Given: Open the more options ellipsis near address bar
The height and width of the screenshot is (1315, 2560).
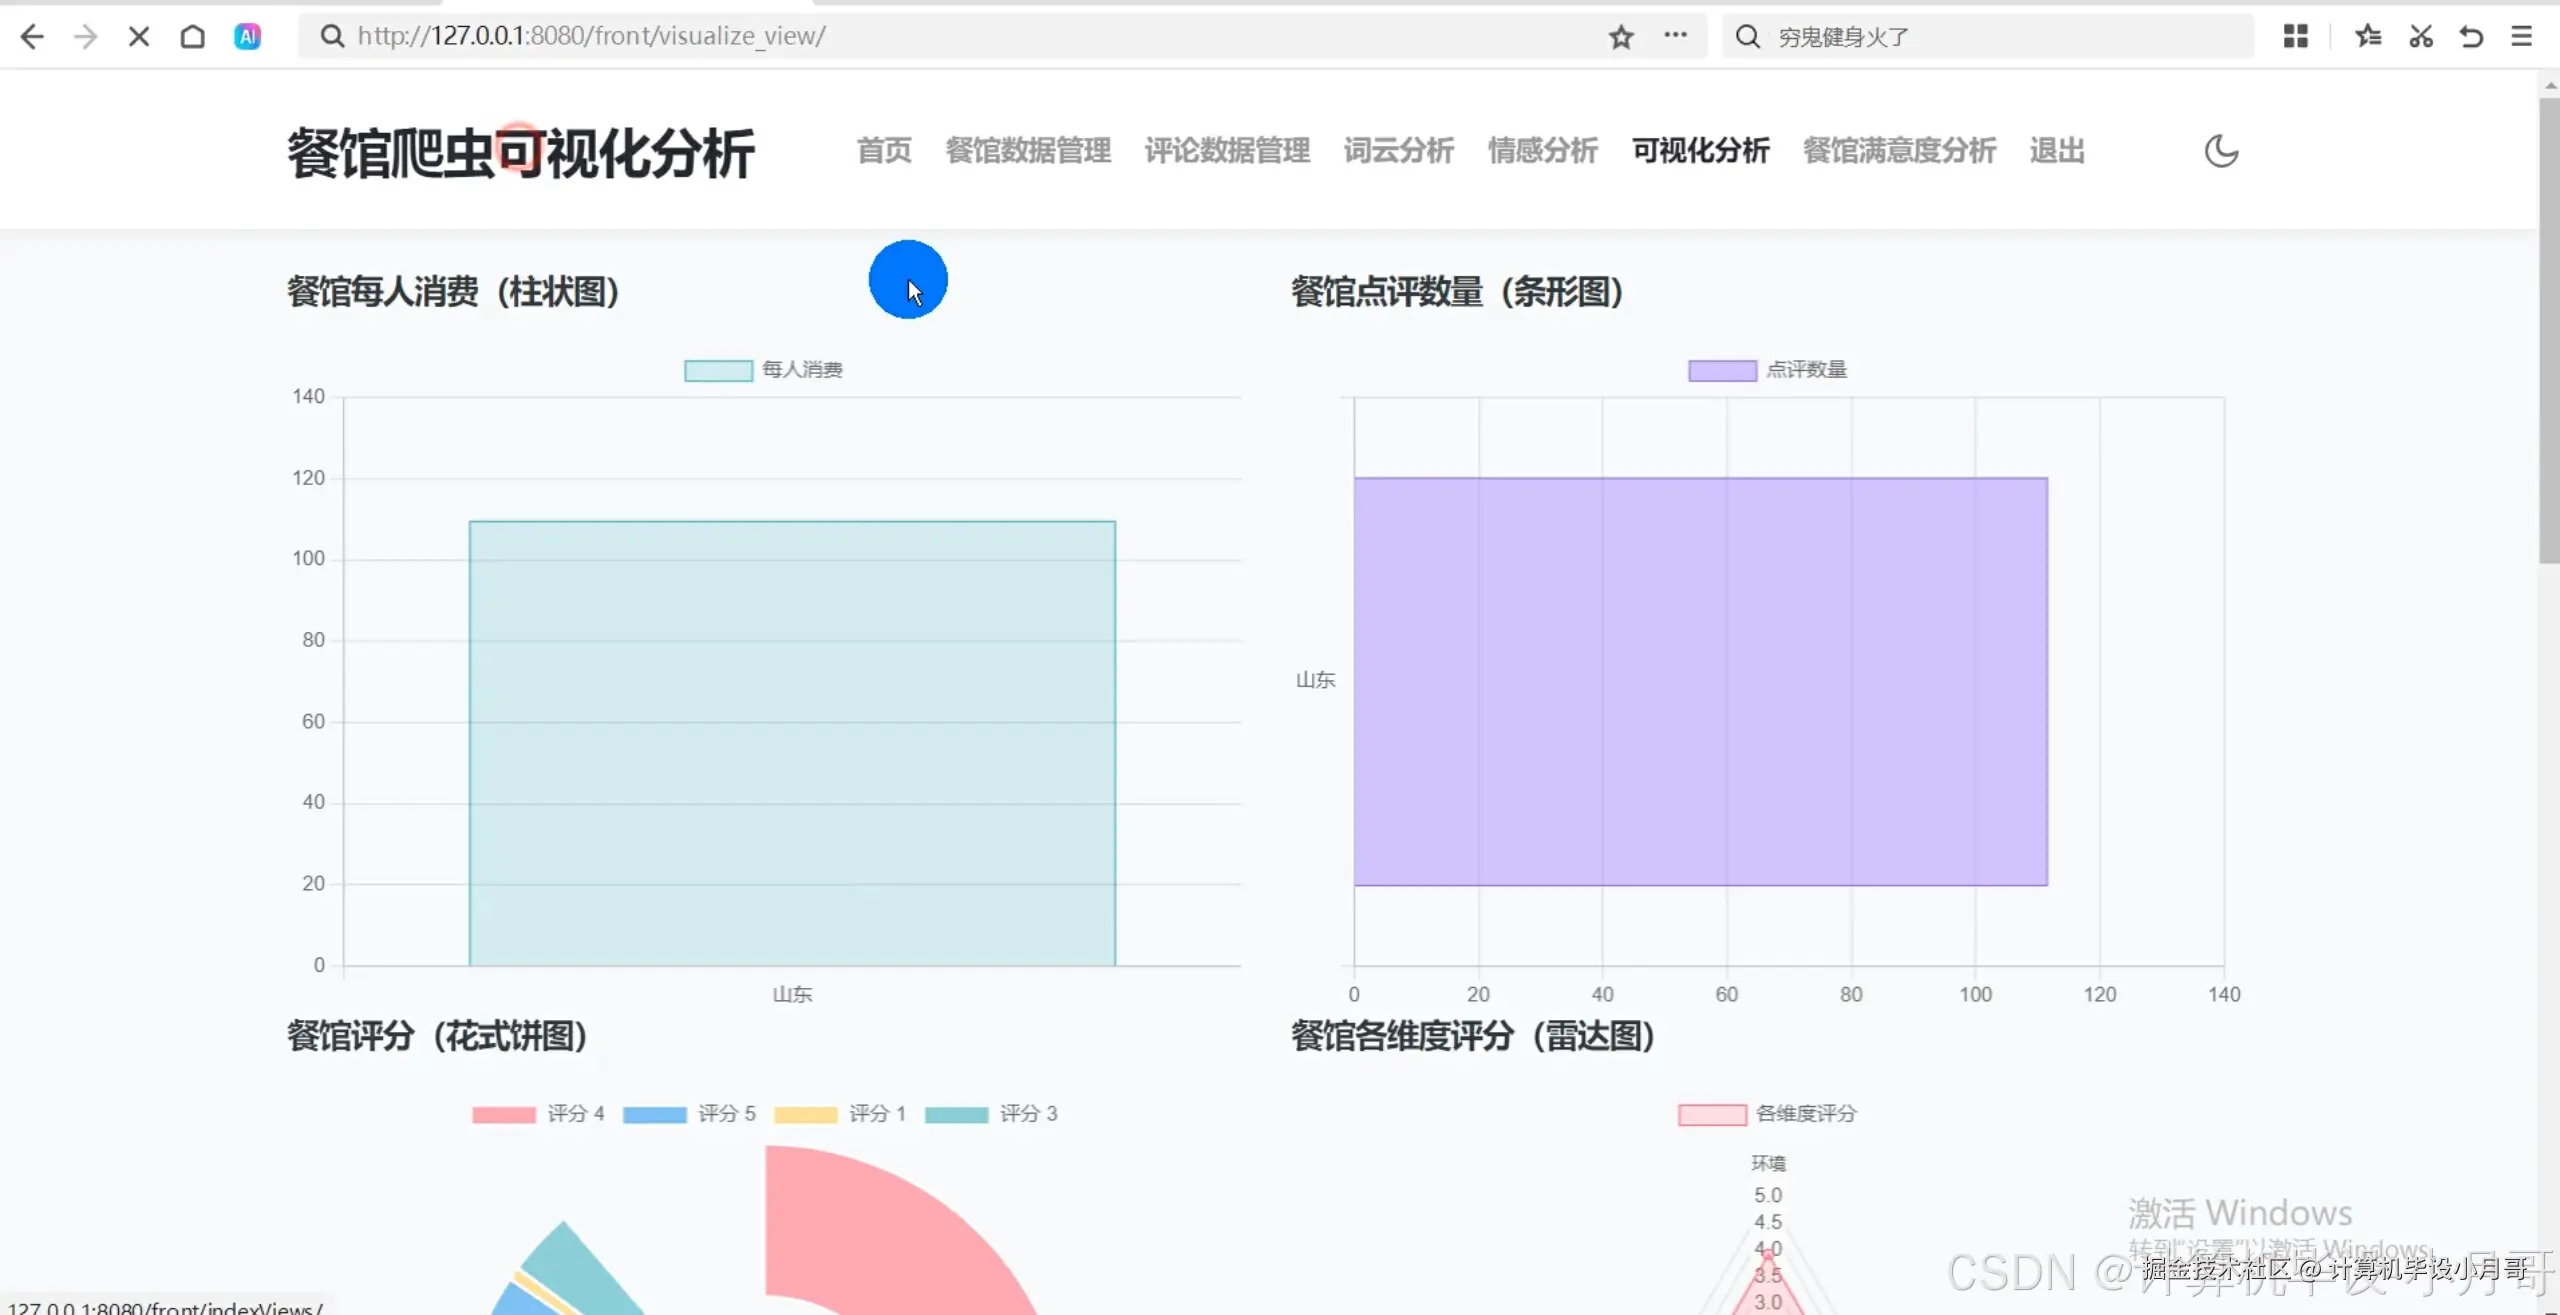Looking at the screenshot, I should (x=1677, y=36).
